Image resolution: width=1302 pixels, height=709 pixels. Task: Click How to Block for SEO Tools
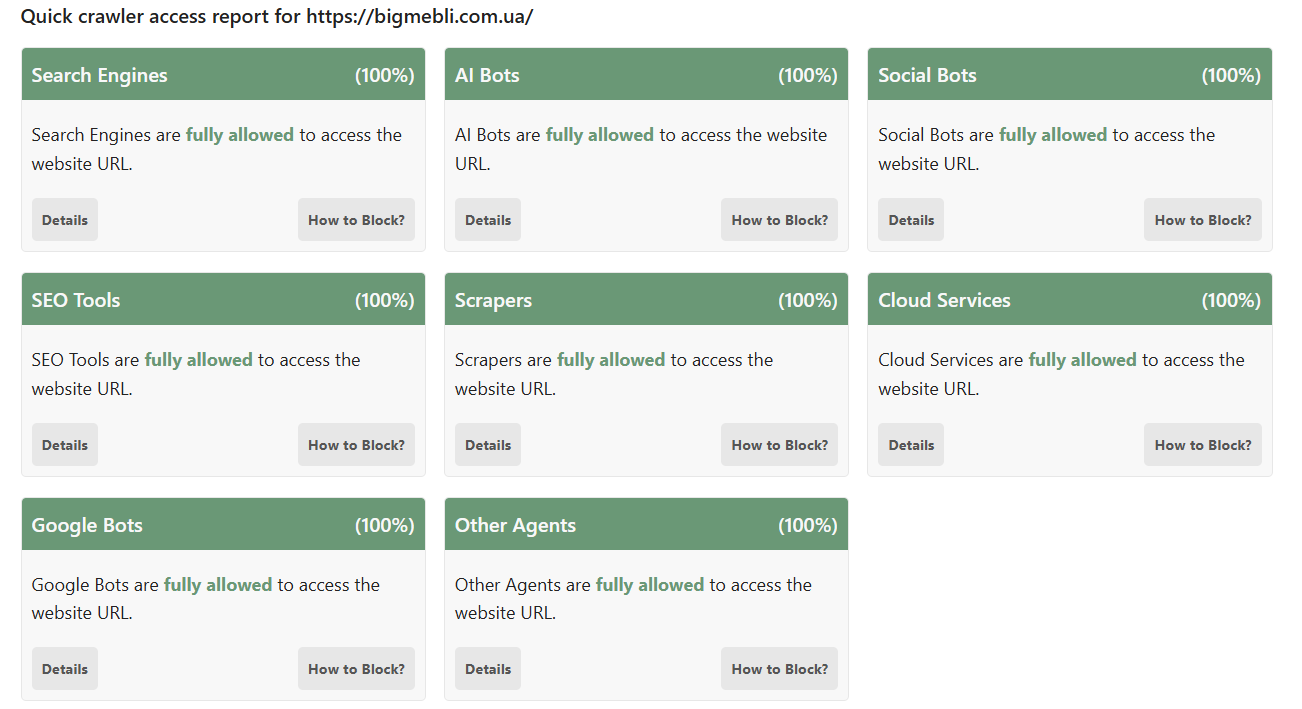[x=356, y=445]
